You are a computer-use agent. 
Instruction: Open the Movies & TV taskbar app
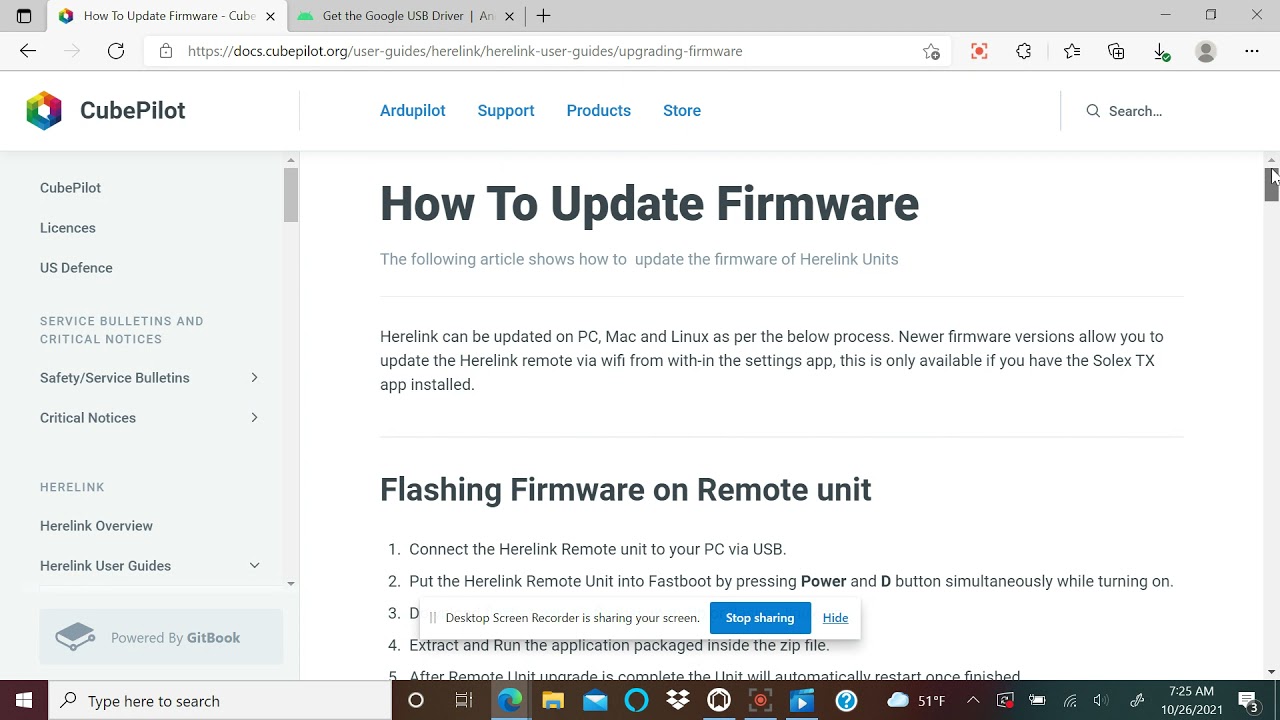pyautogui.click(x=802, y=701)
